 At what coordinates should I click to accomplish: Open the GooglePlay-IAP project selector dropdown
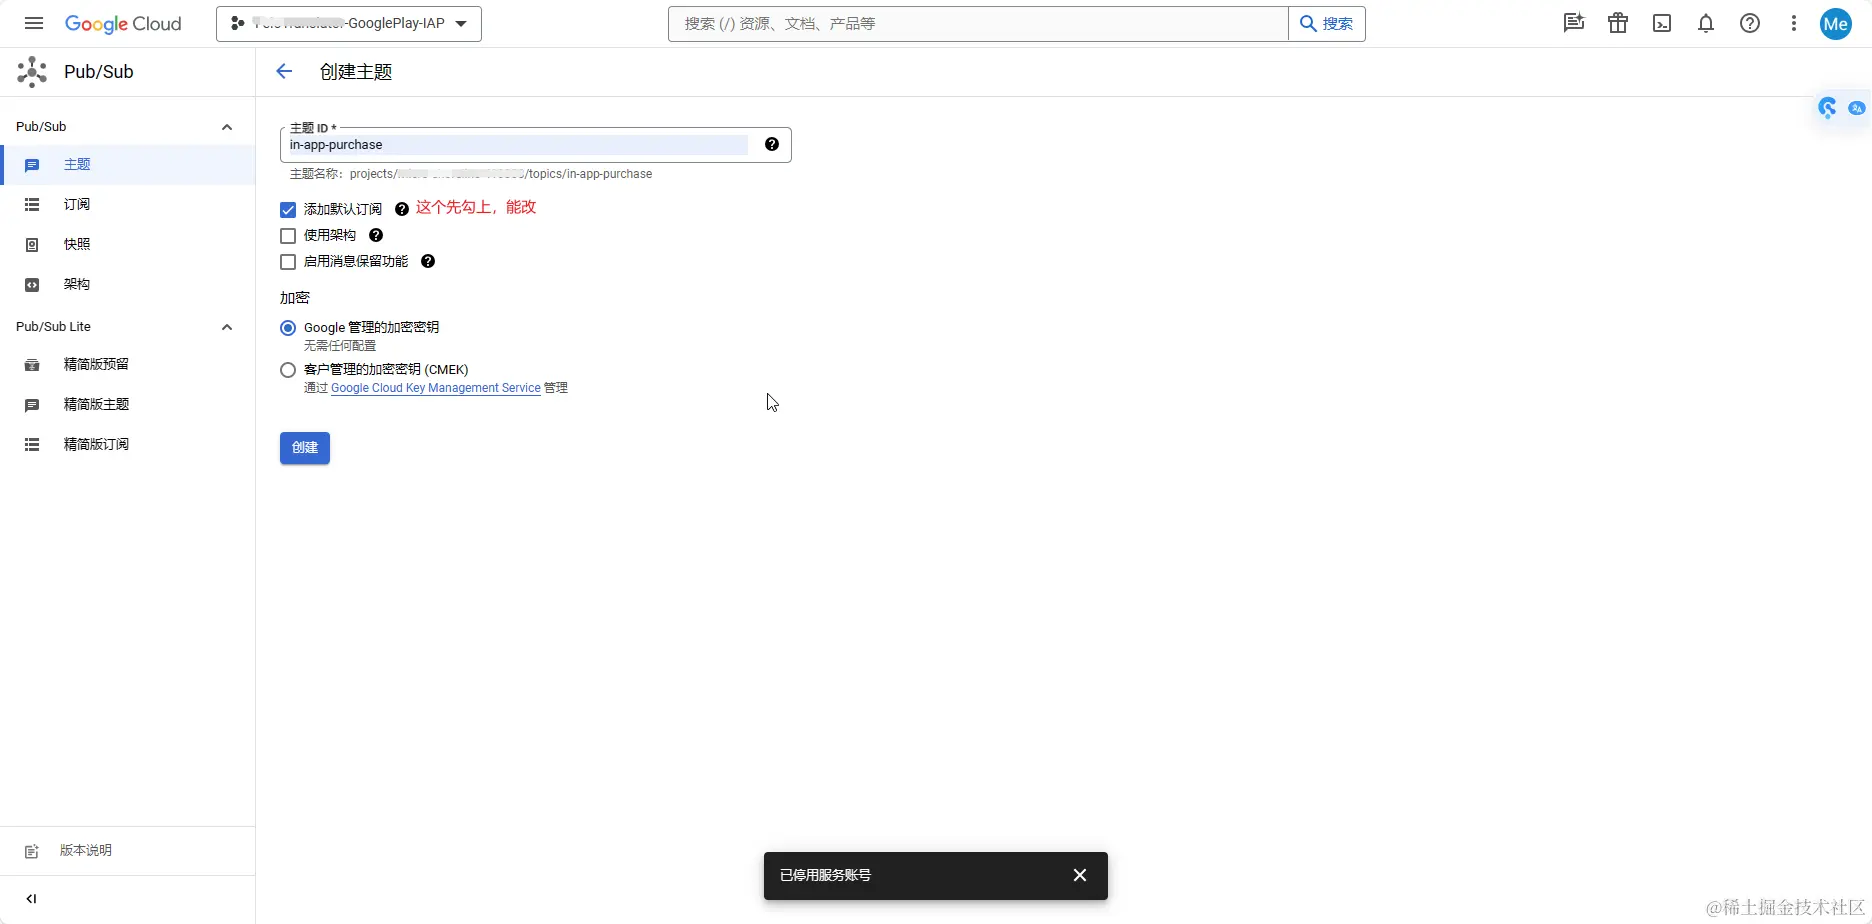pos(349,24)
